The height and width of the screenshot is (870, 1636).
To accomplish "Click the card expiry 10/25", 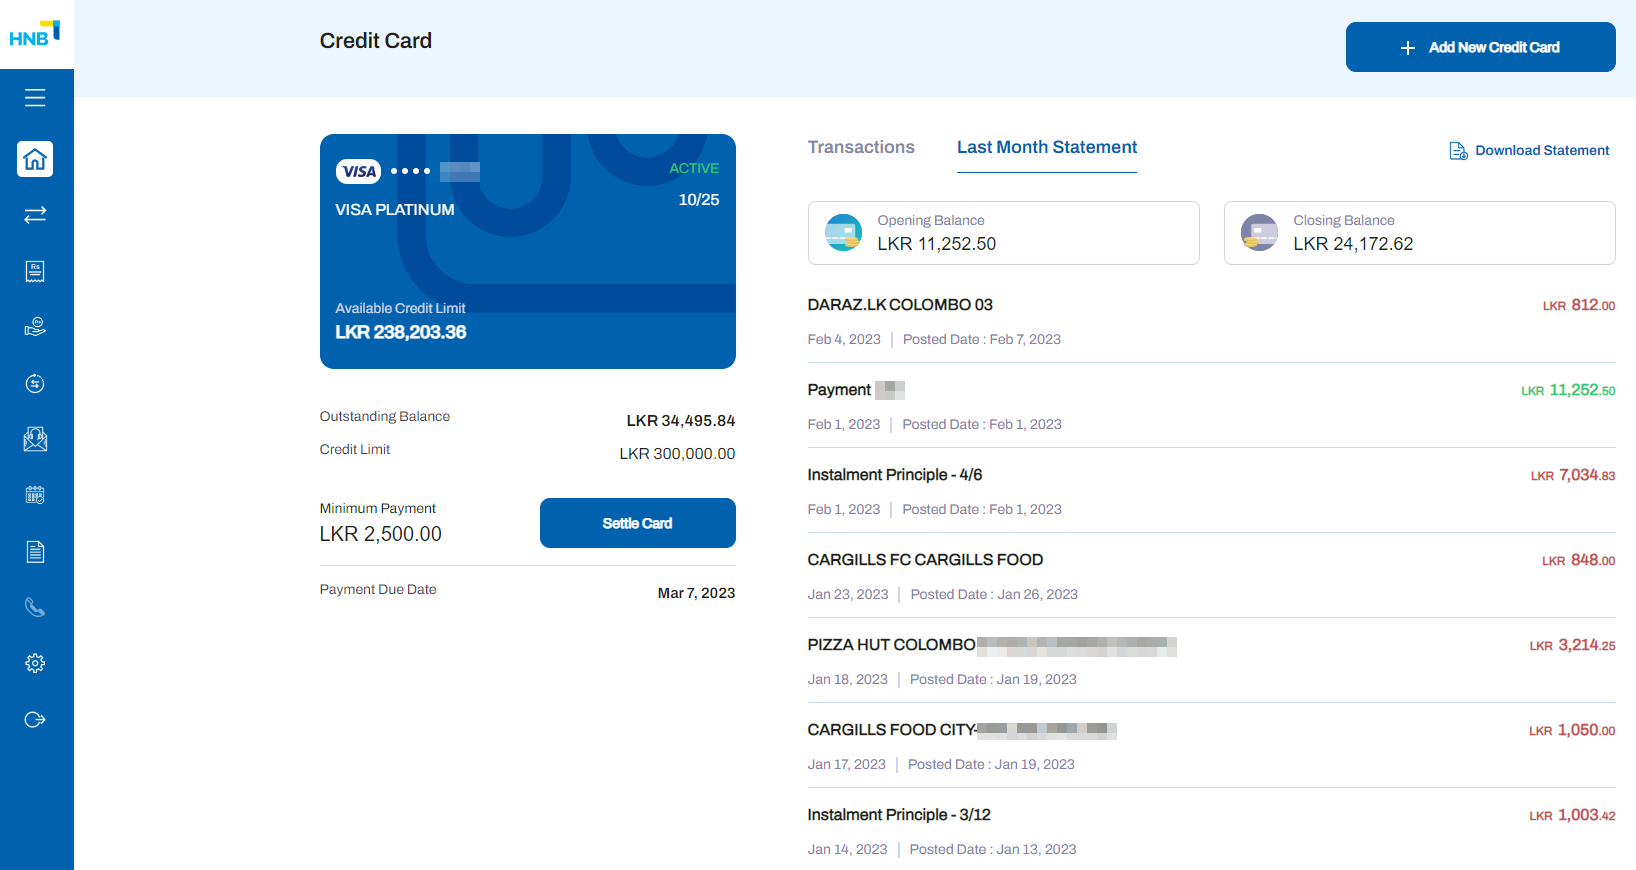I will pos(699,200).
